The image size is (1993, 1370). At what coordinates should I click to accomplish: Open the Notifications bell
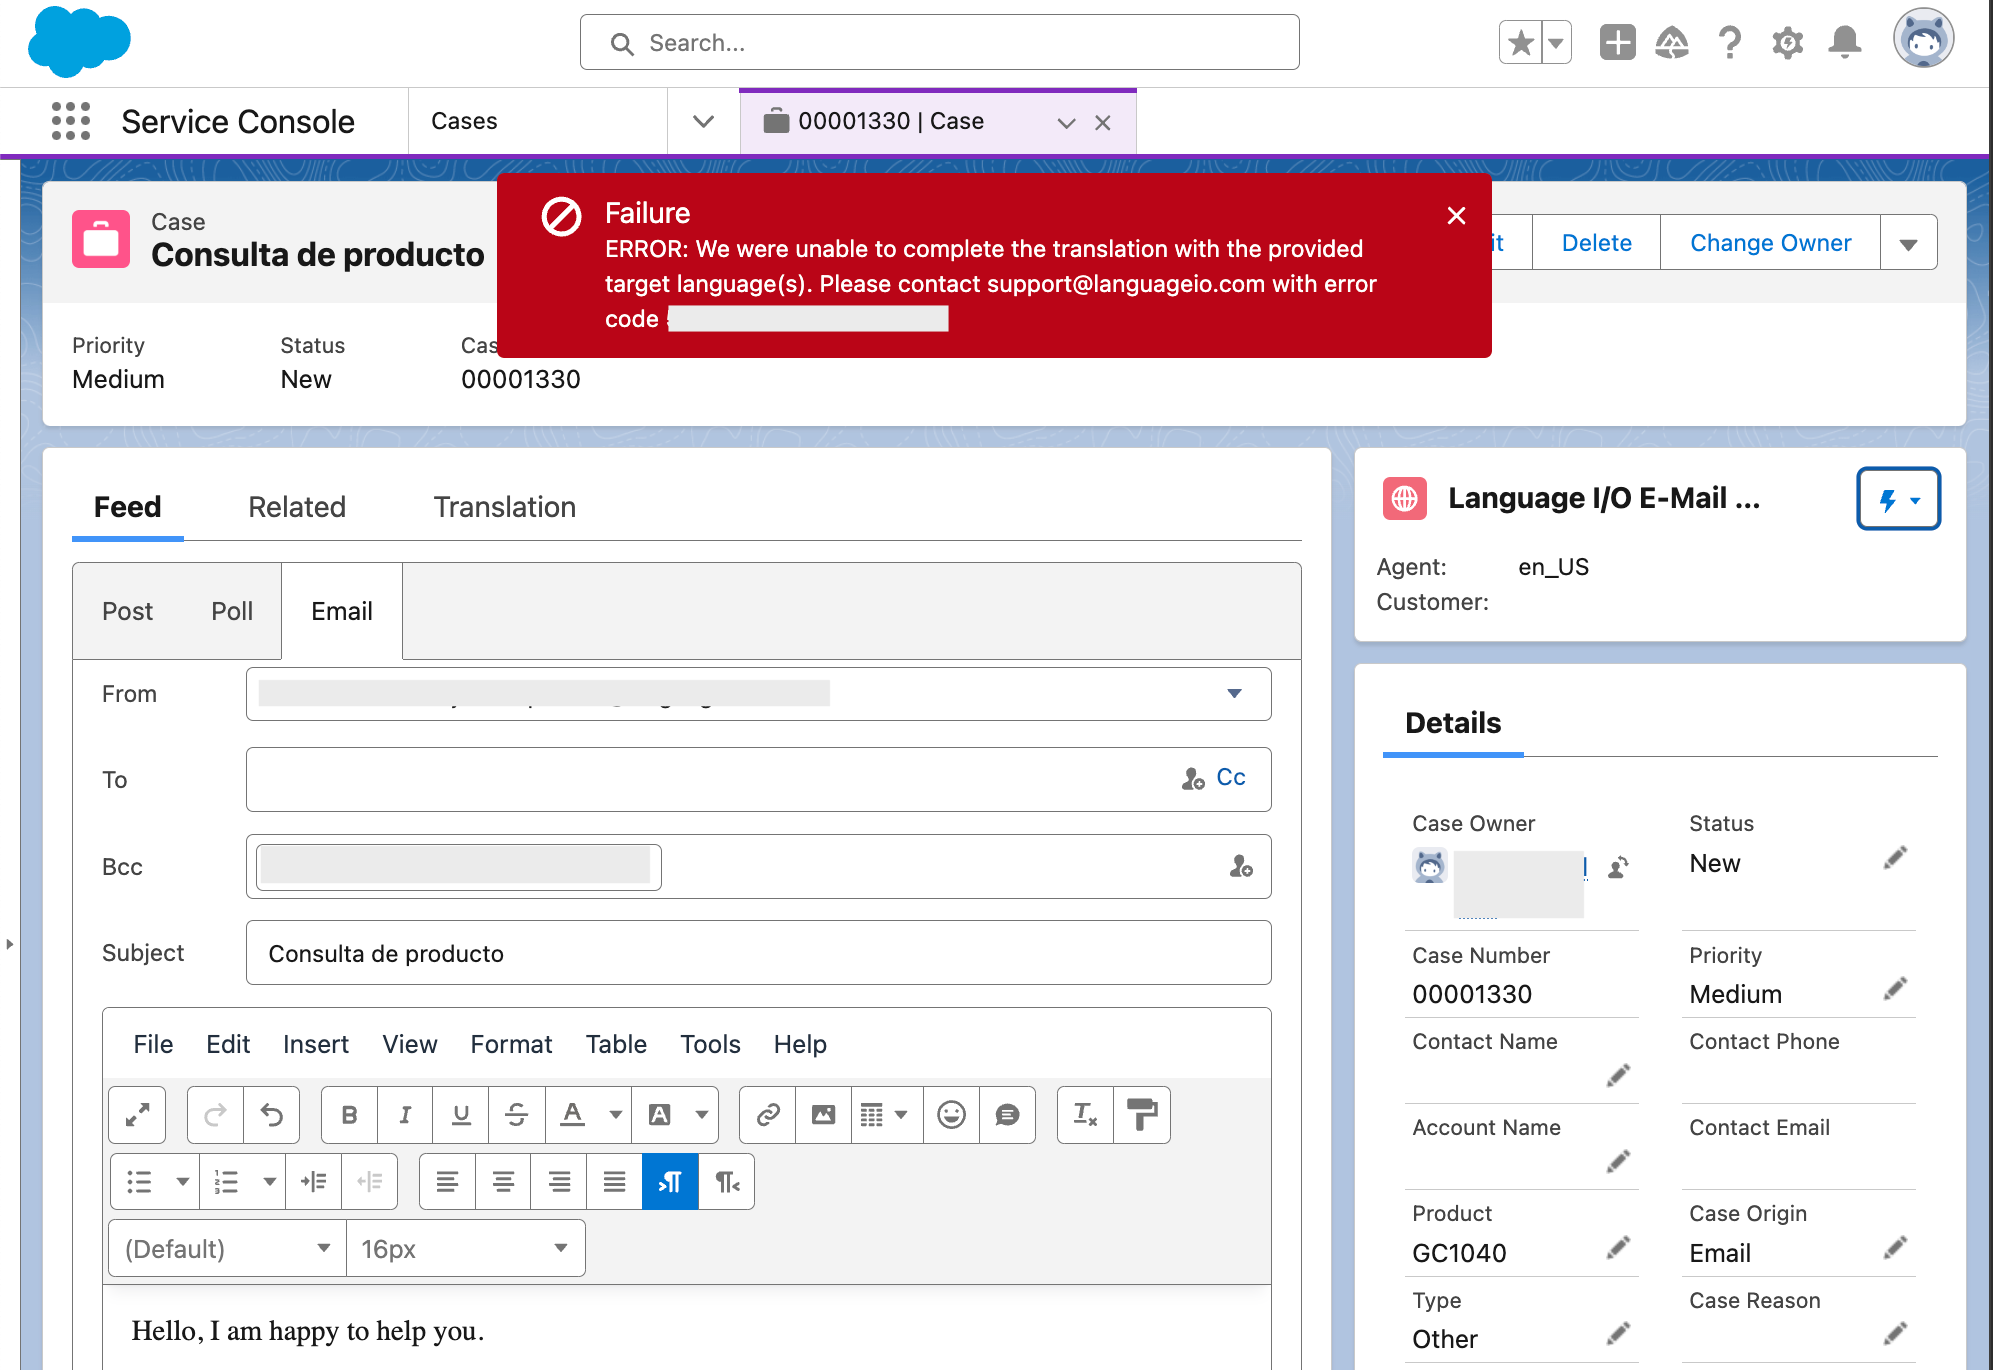tap(1844, 43)
